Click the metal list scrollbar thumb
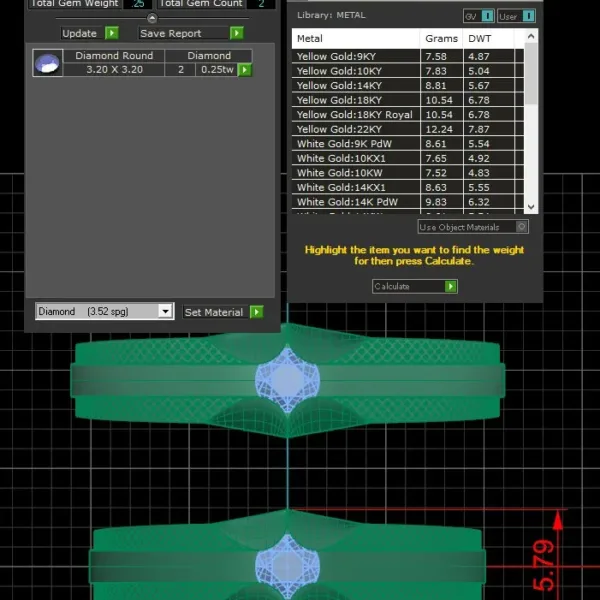 pyautogui.click(x=531, y=73)
